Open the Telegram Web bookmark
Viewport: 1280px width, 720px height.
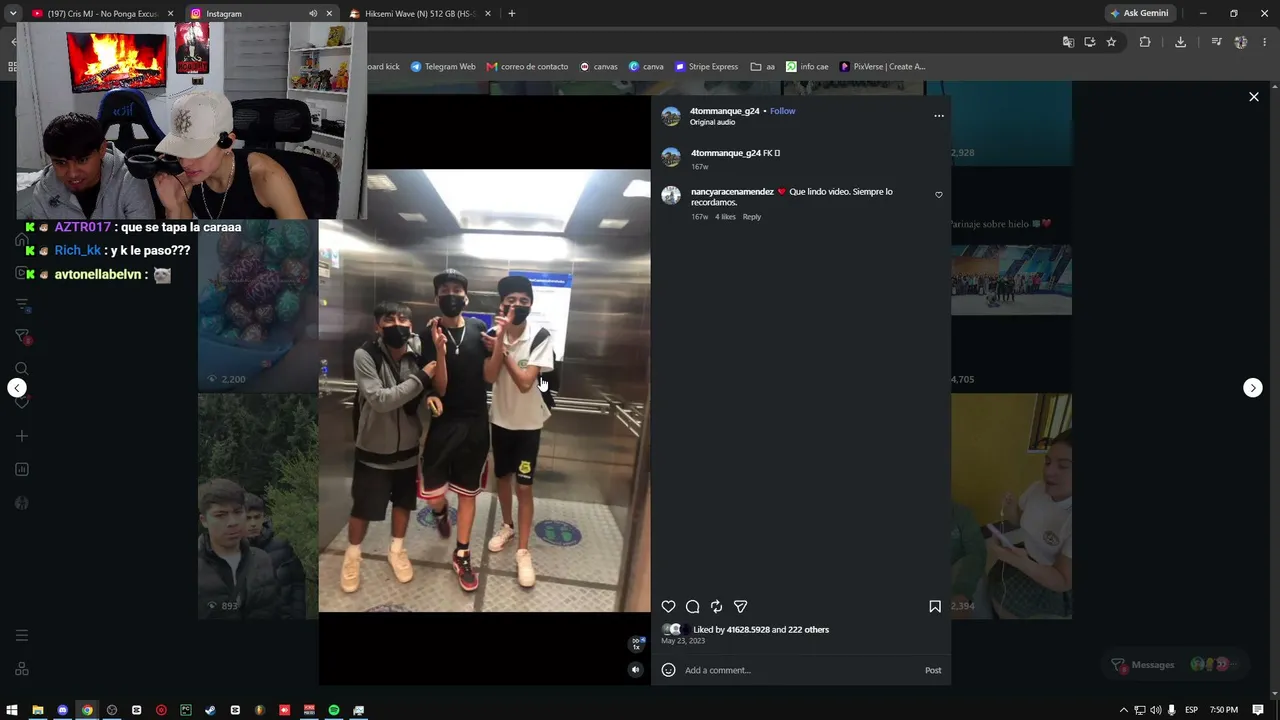pos(443,67)
